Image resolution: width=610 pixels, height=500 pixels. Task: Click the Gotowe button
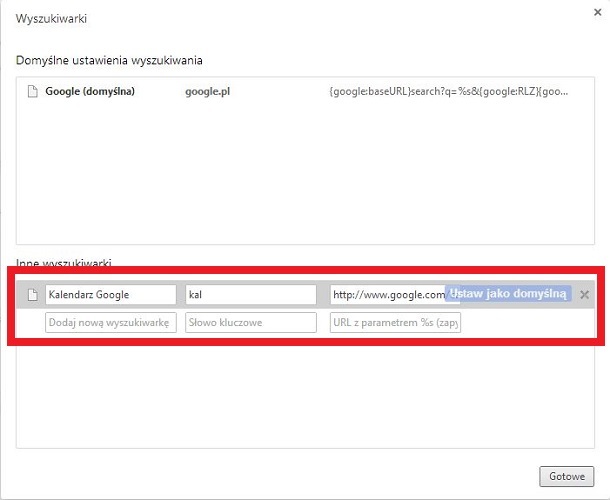[566, 476]
